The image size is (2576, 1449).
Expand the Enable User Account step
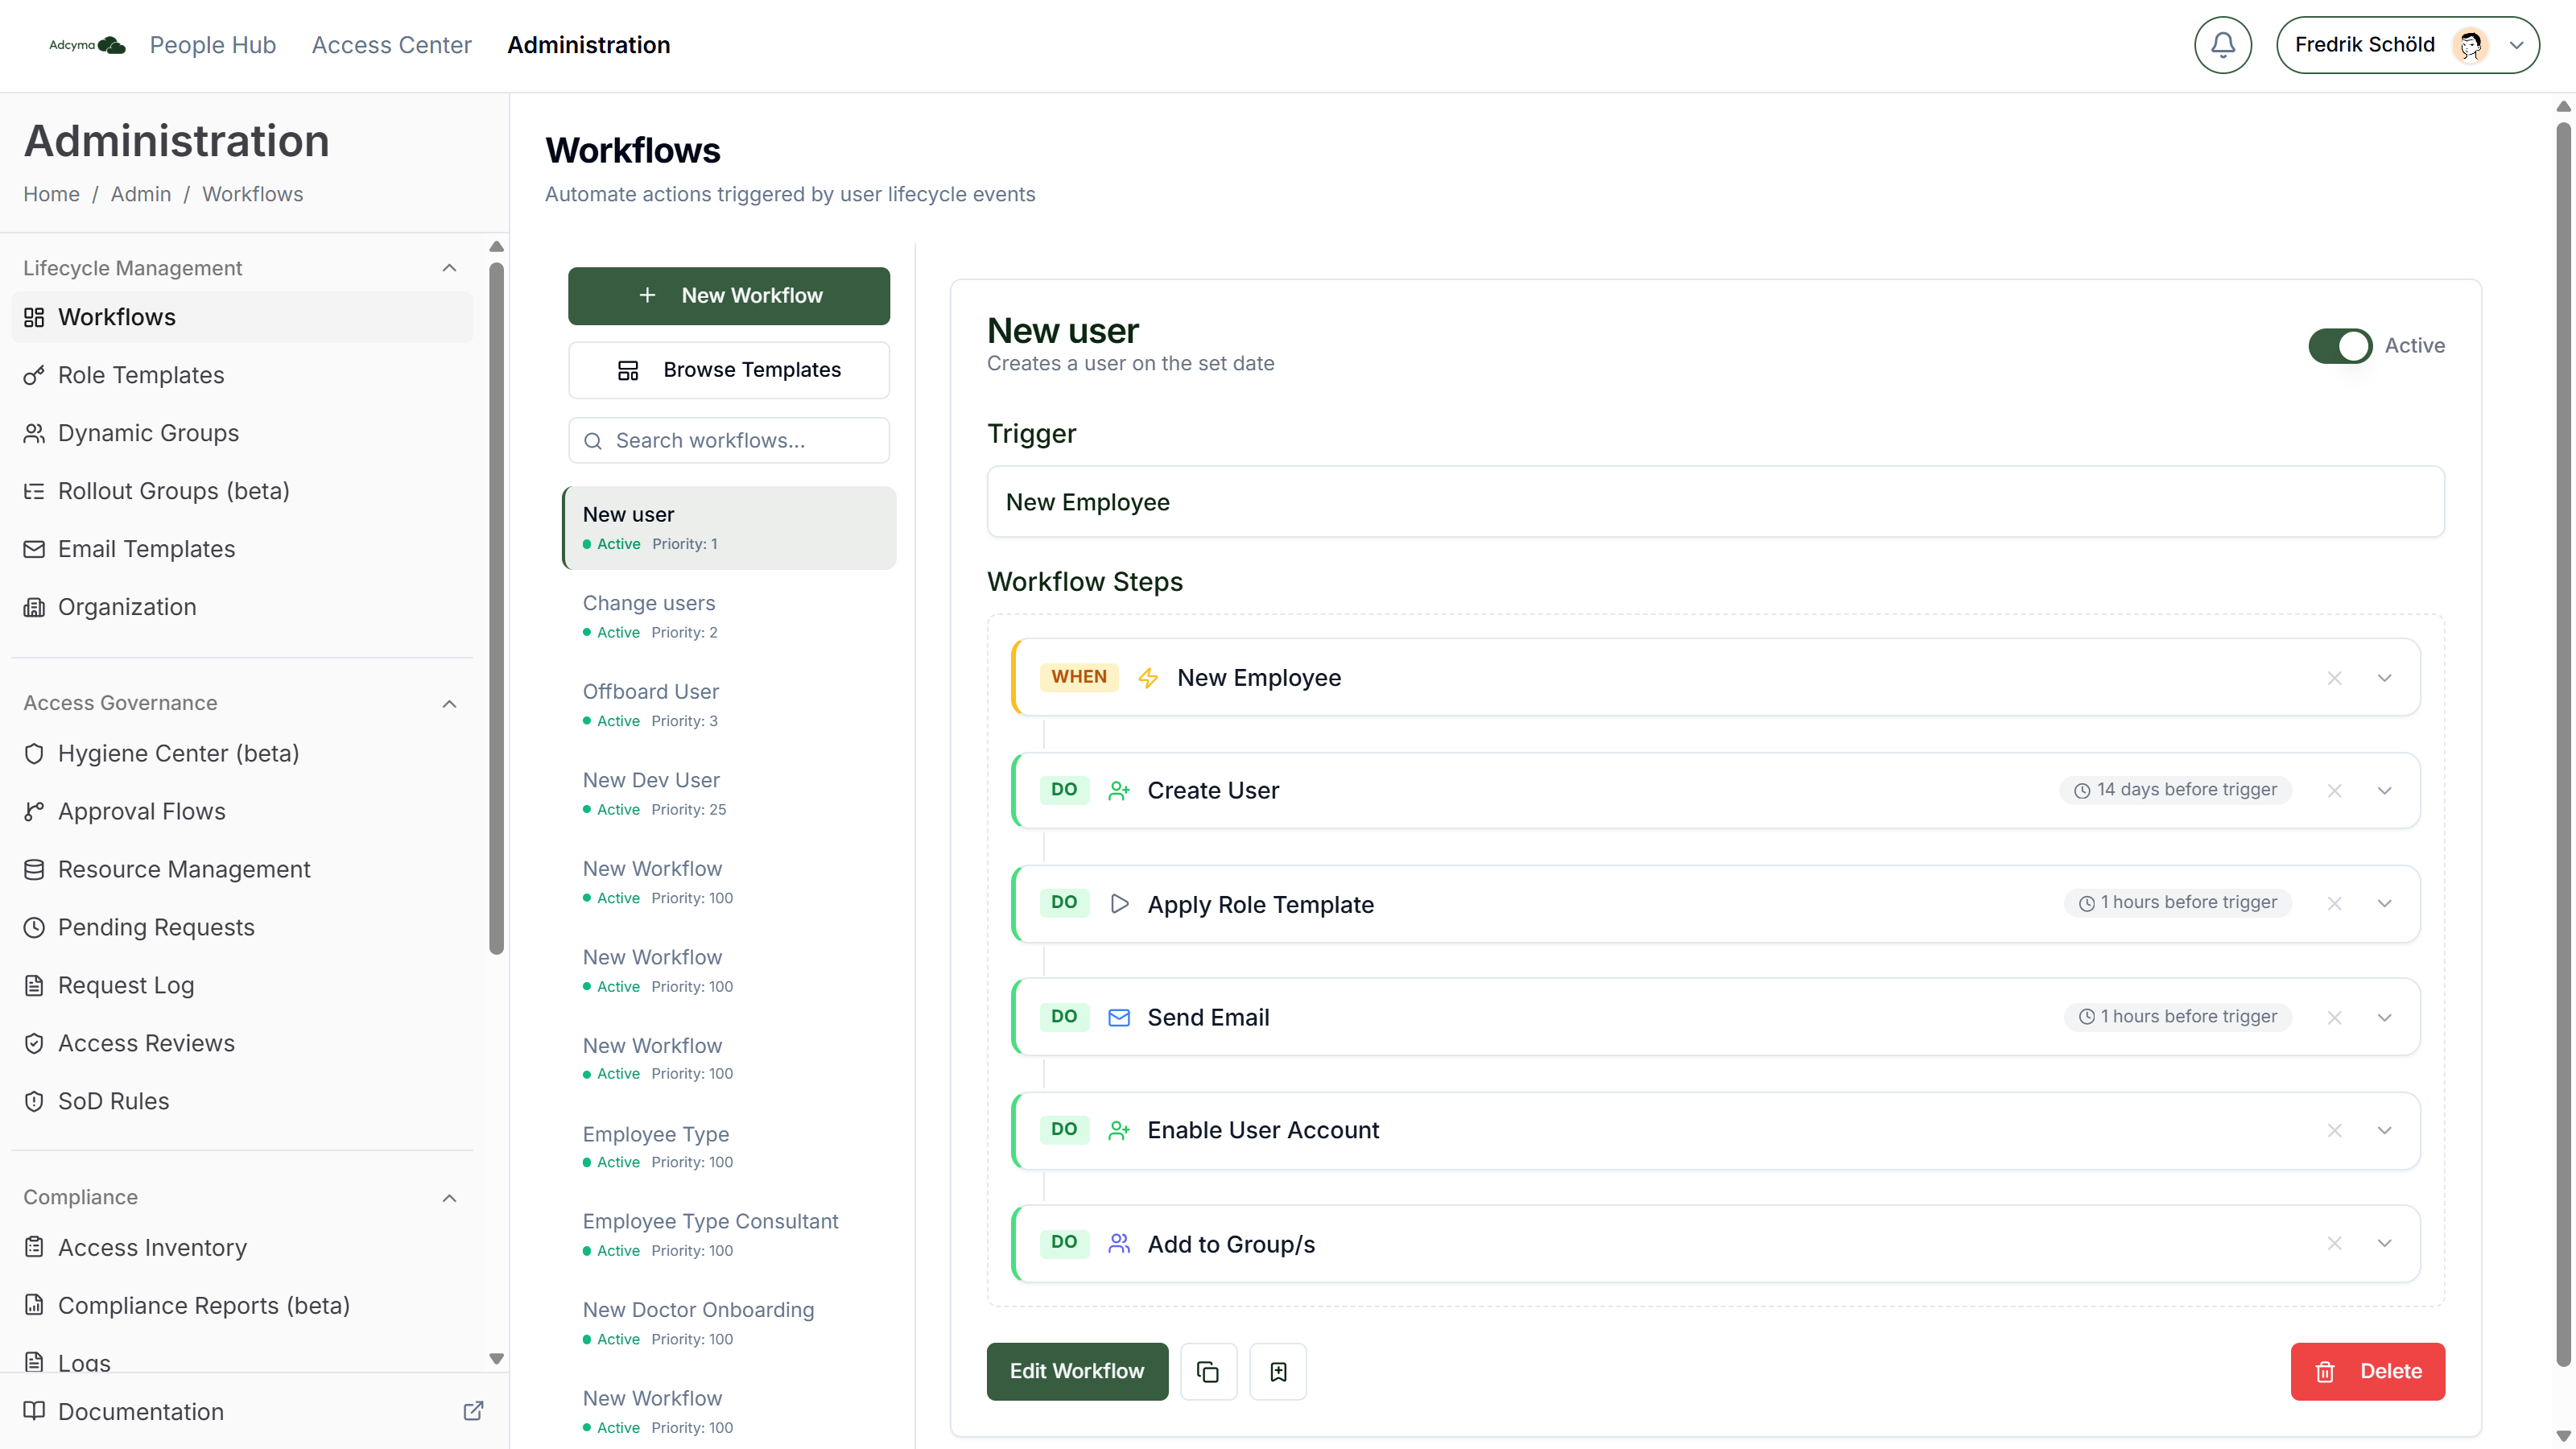pos(2384,1130)
